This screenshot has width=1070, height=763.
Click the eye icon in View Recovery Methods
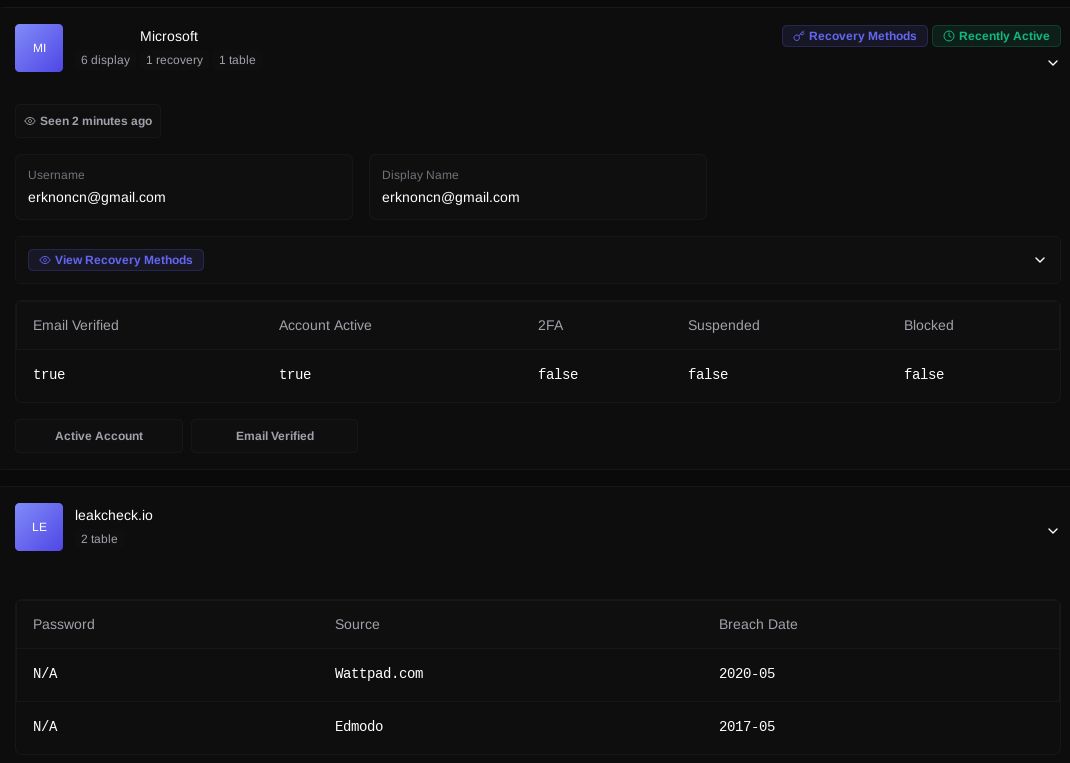(x=45, y=260)
